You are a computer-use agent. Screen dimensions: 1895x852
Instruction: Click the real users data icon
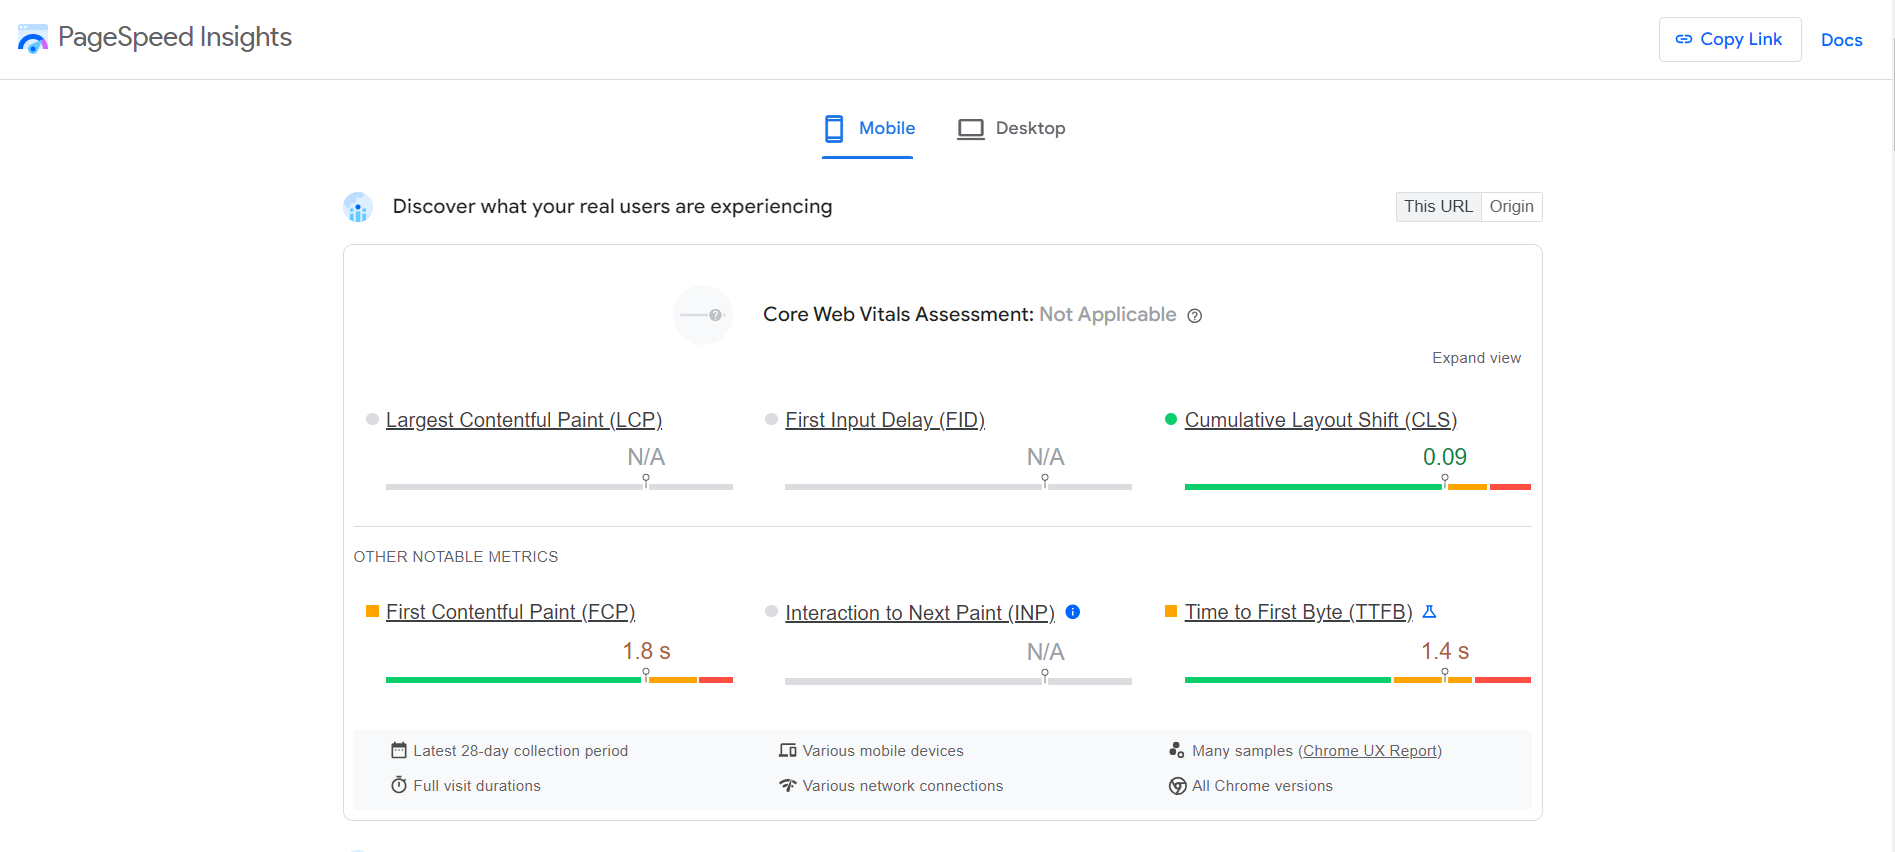[x=358, y=208]
